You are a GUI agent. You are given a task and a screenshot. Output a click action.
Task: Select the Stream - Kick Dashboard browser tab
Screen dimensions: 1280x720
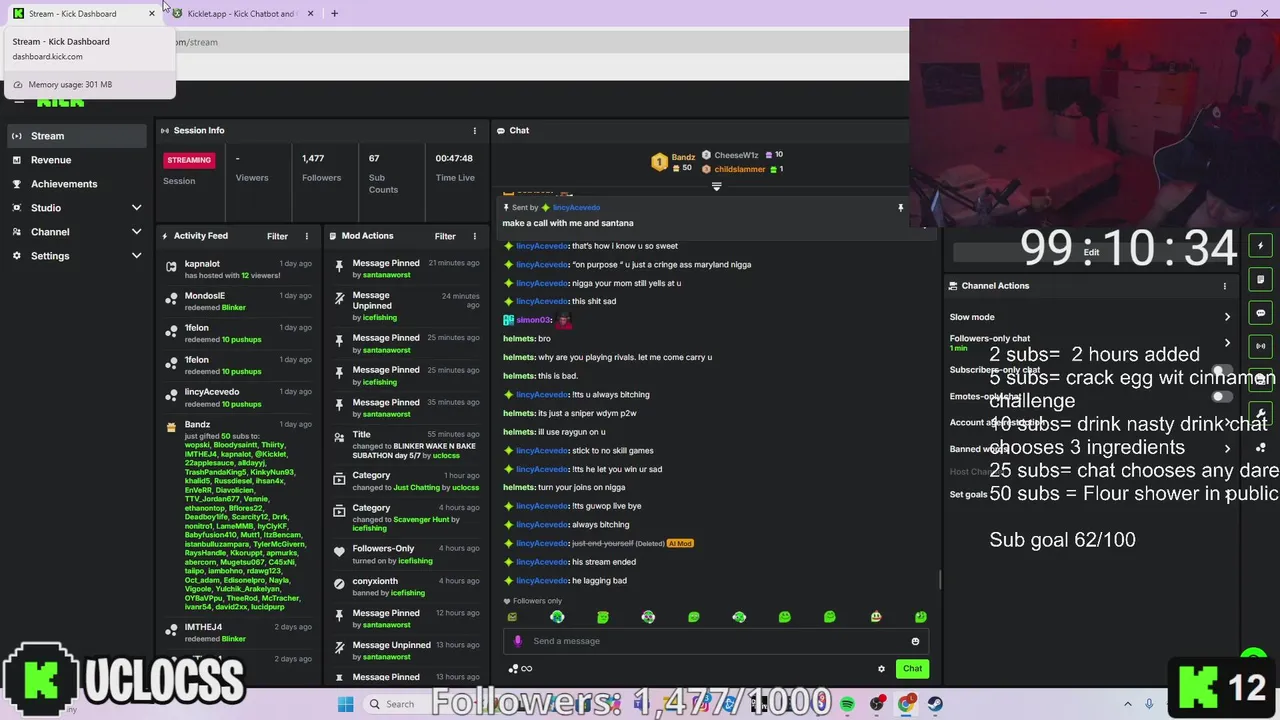point(82,14)
